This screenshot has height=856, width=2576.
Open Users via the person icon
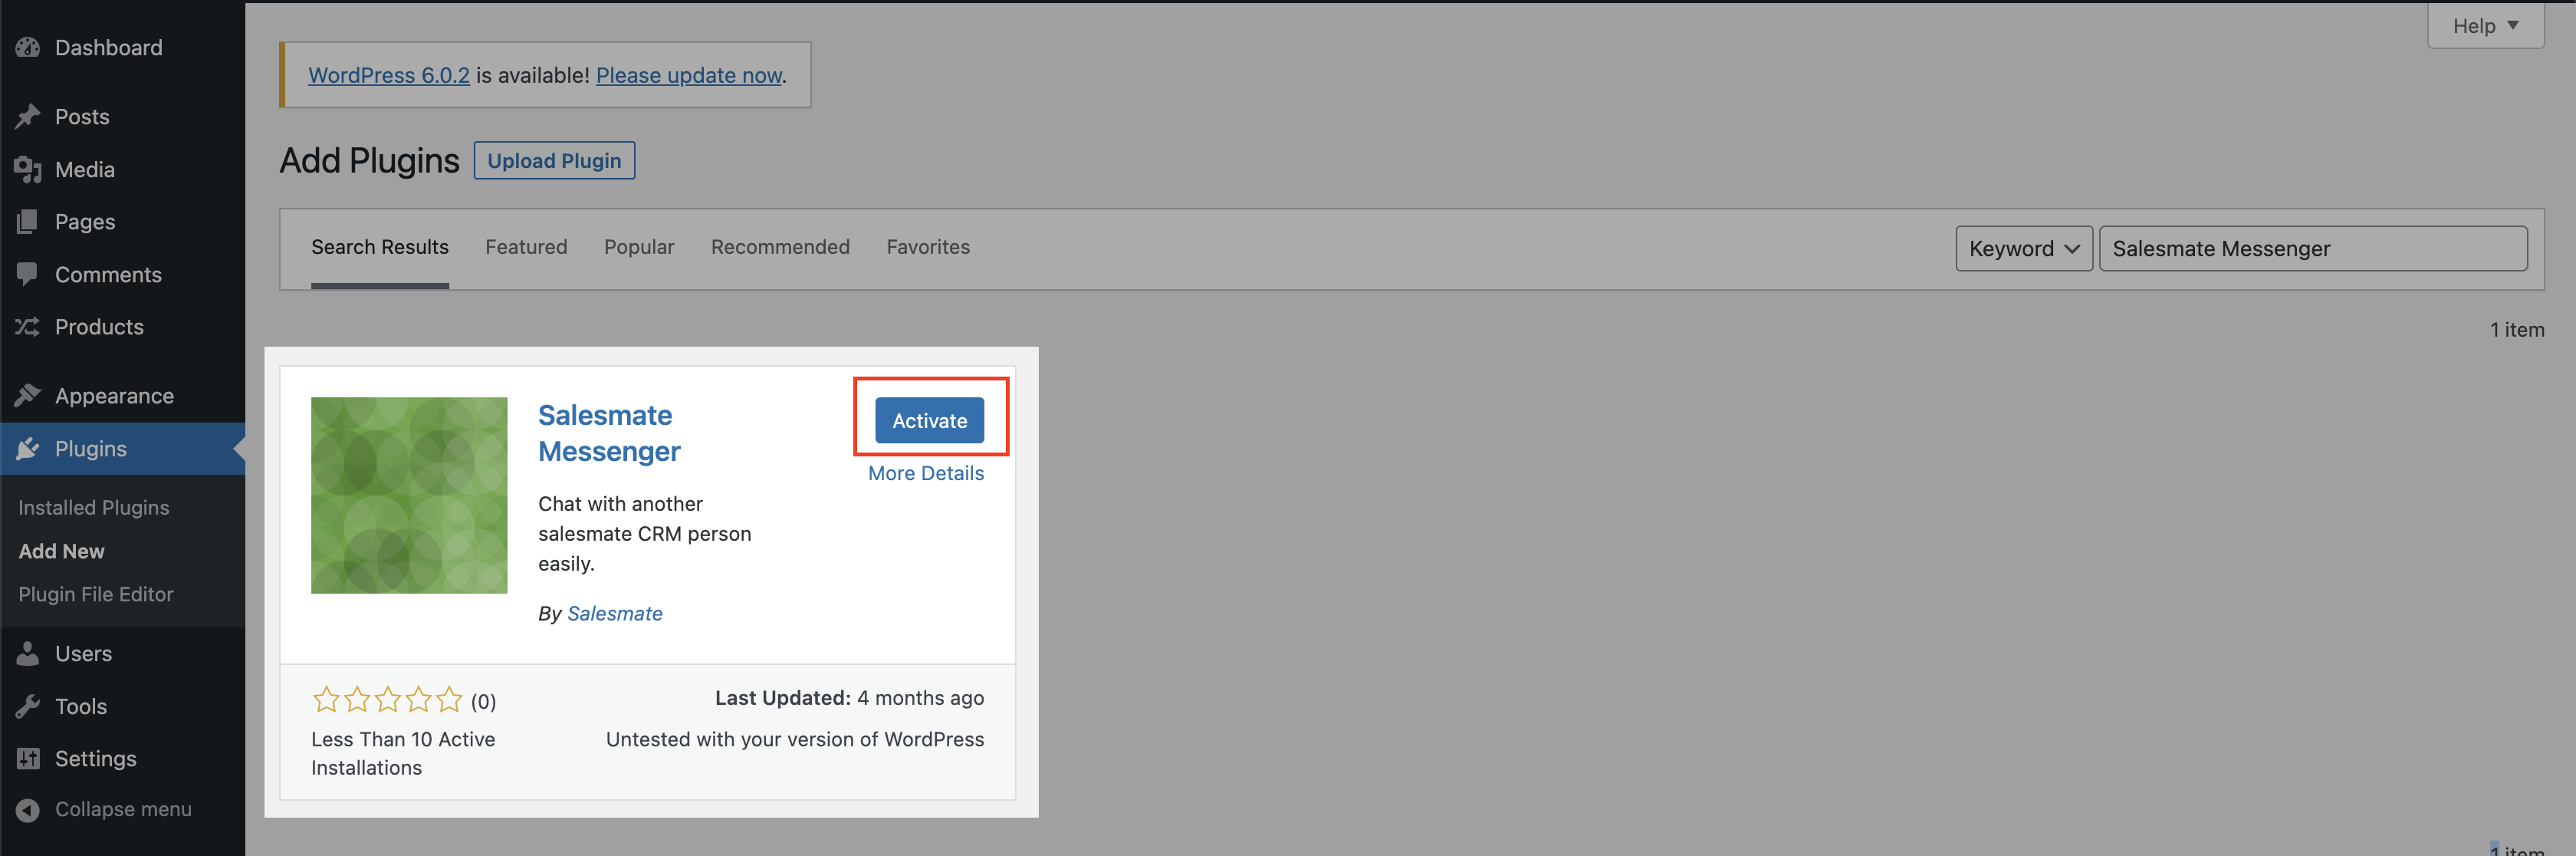pyautogui.click(x=28, y=653)
